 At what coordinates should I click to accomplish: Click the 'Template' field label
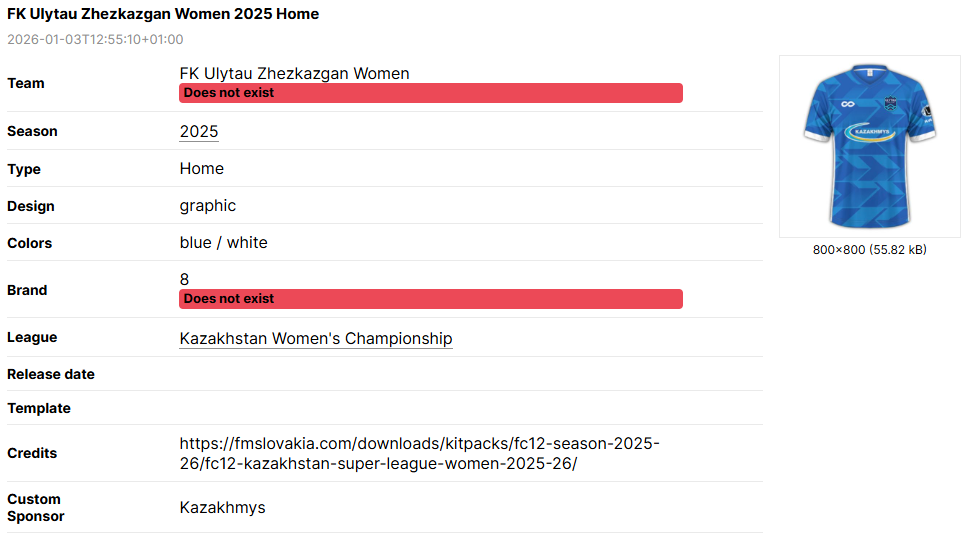tap(39, 408)
